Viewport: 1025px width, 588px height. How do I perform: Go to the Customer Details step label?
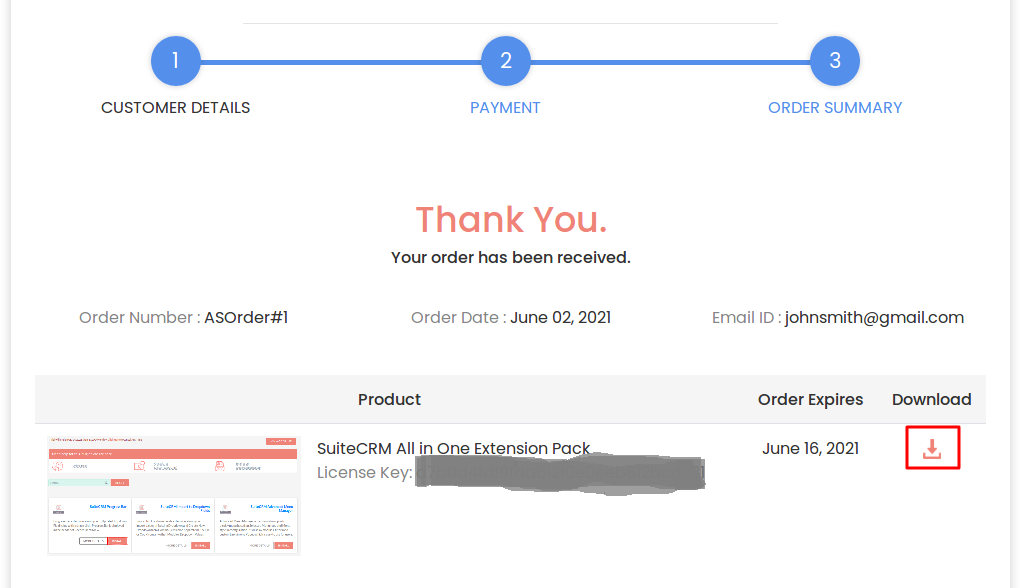point(176,107)
